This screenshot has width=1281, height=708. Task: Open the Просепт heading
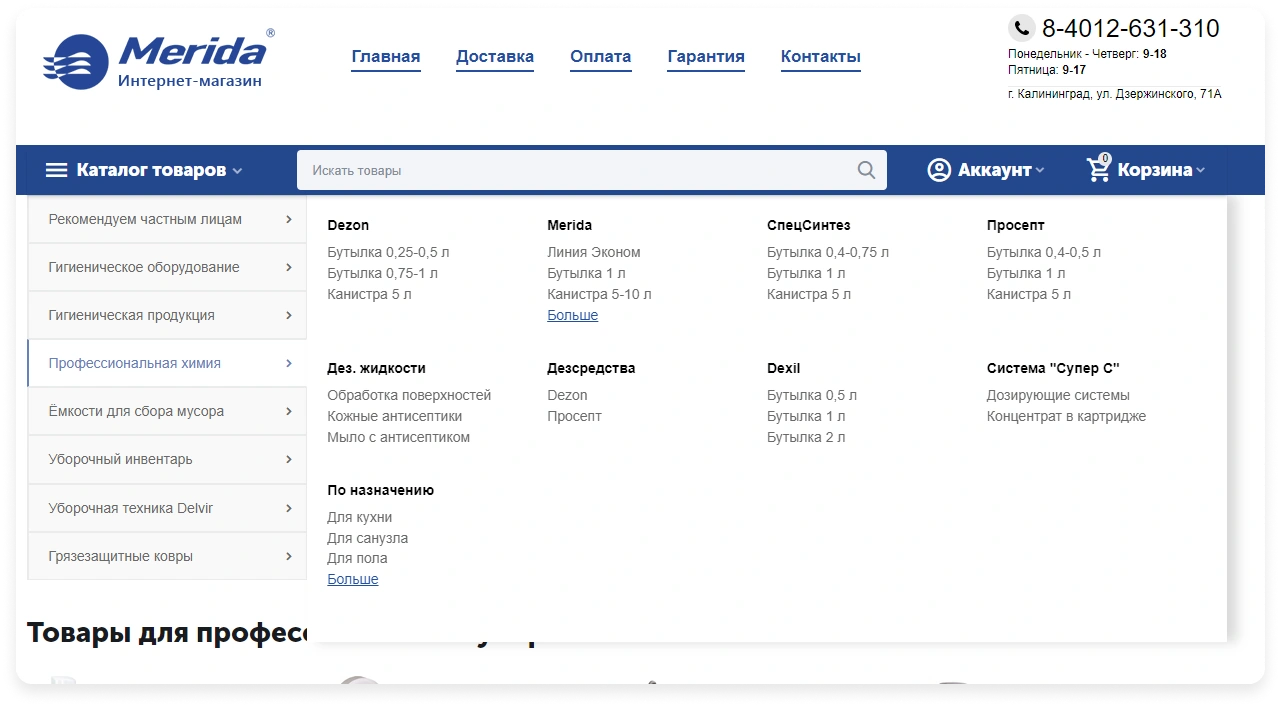pos(1016,225)
